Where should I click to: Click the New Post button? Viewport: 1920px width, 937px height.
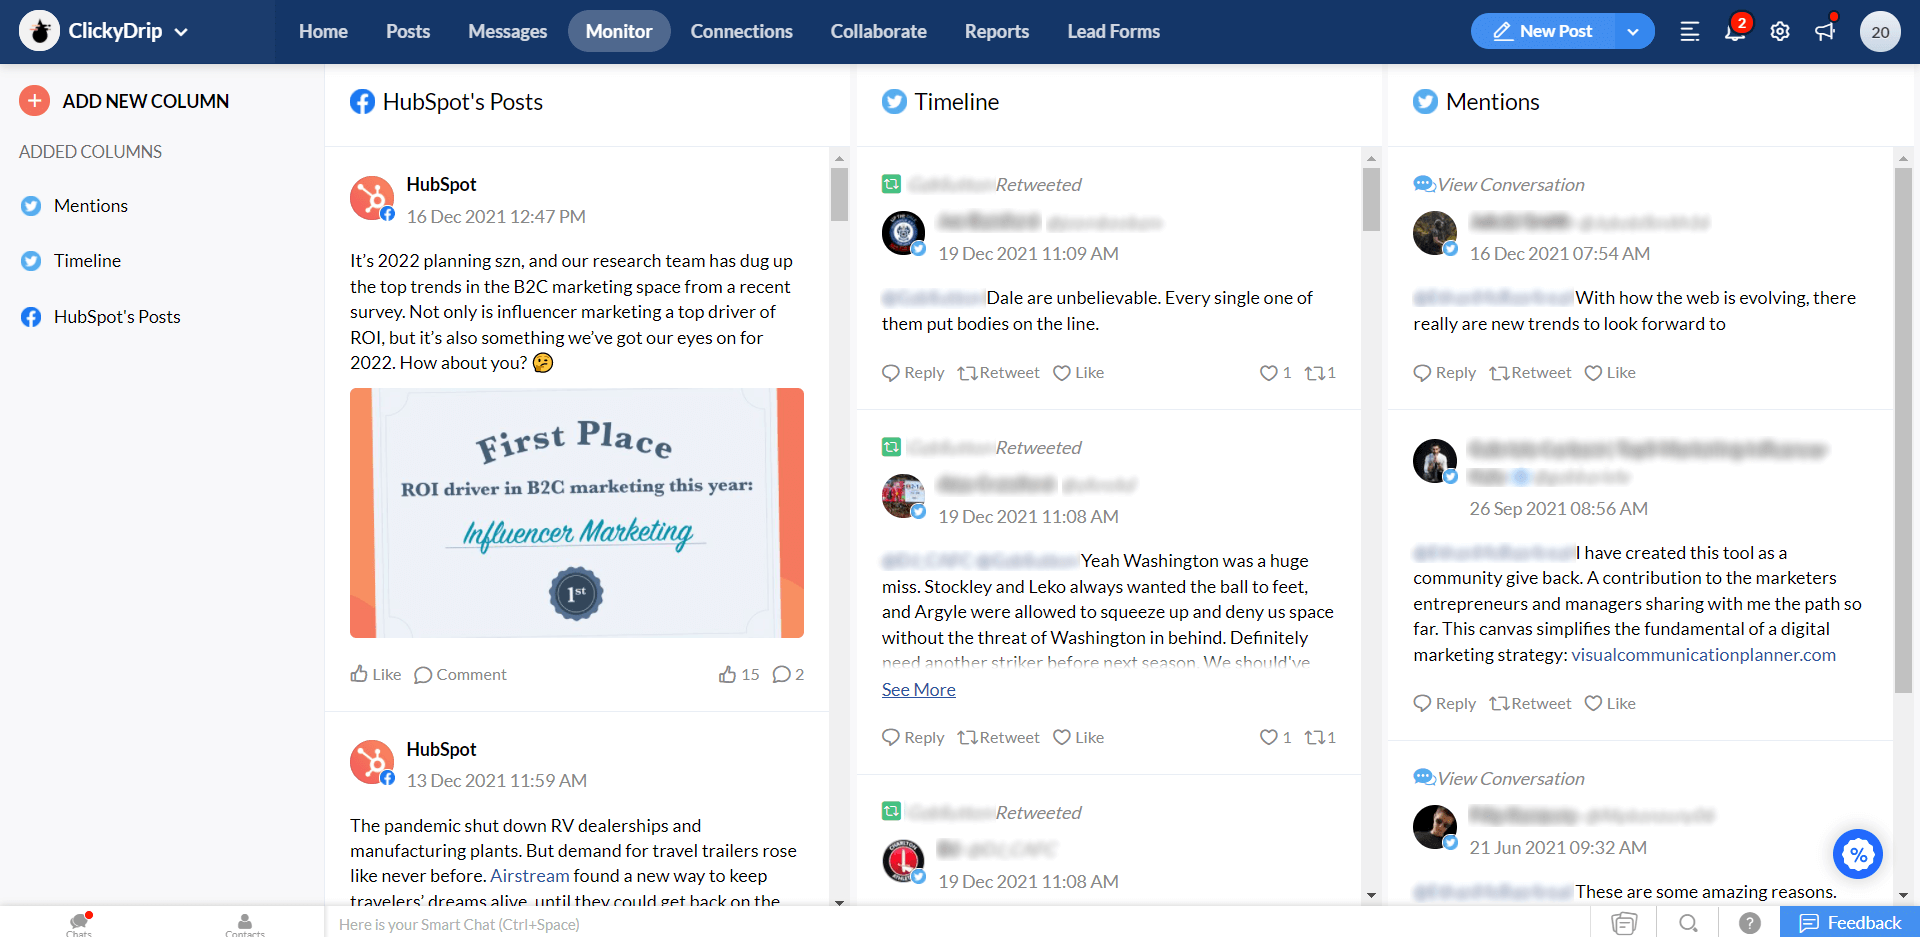pos(1542,31)
